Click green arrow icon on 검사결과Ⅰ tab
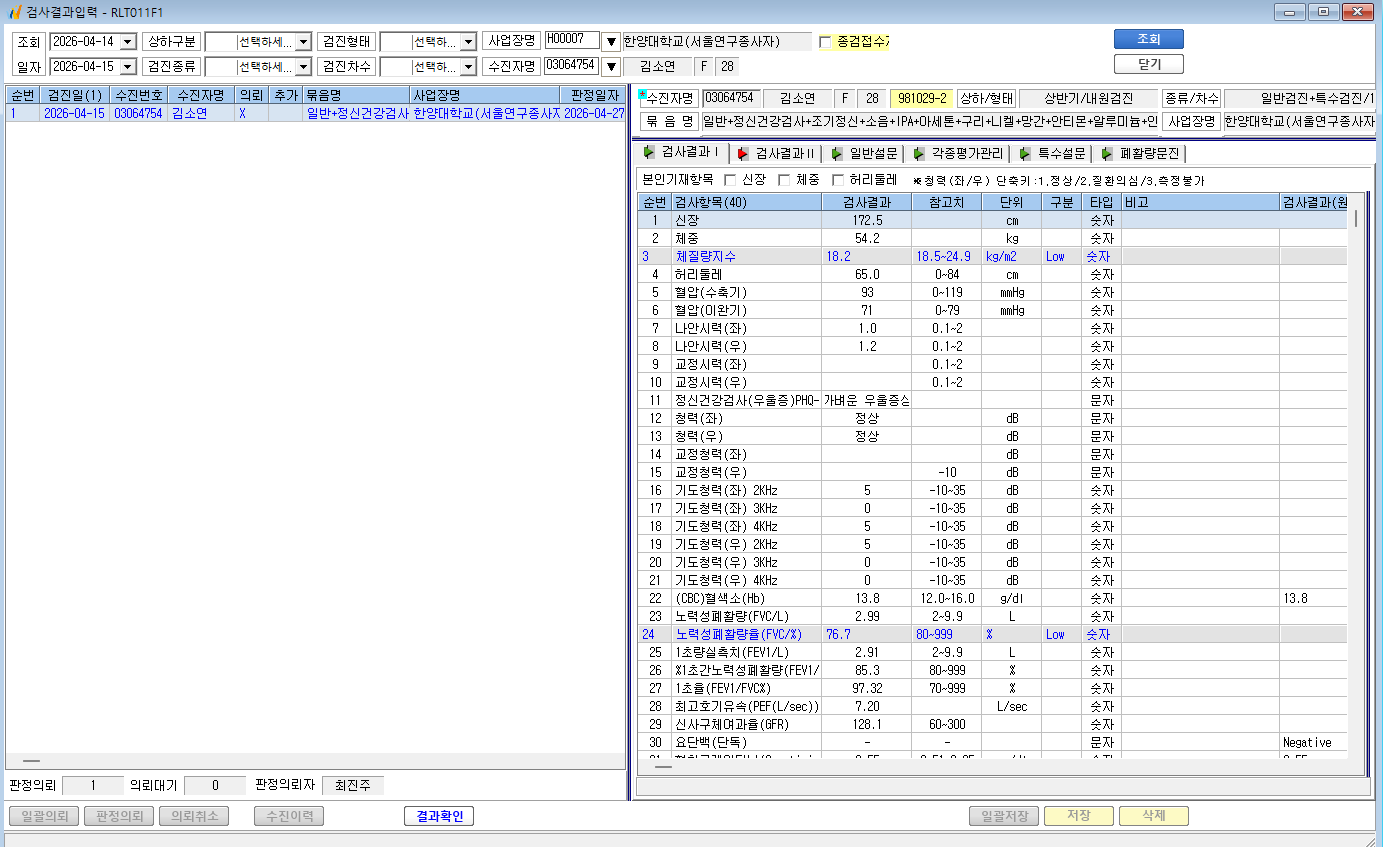 click(x=648, y=152)
